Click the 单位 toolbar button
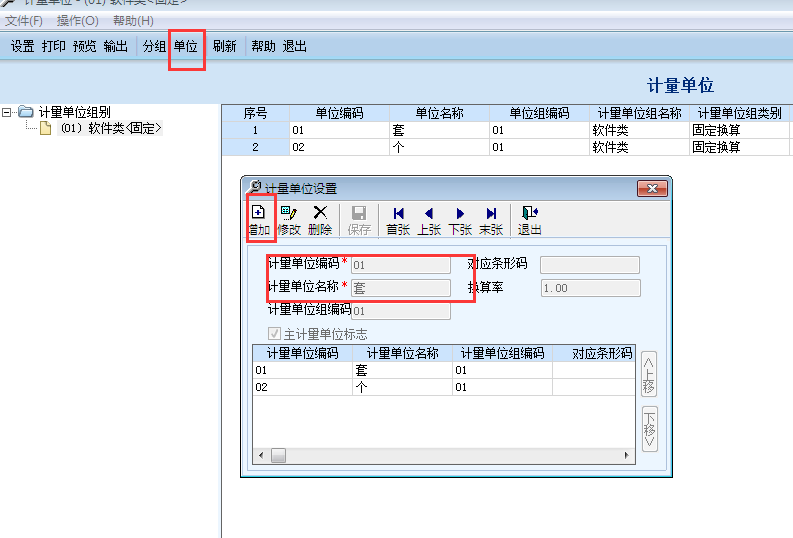The image size is (793, 538). point(185,46)
